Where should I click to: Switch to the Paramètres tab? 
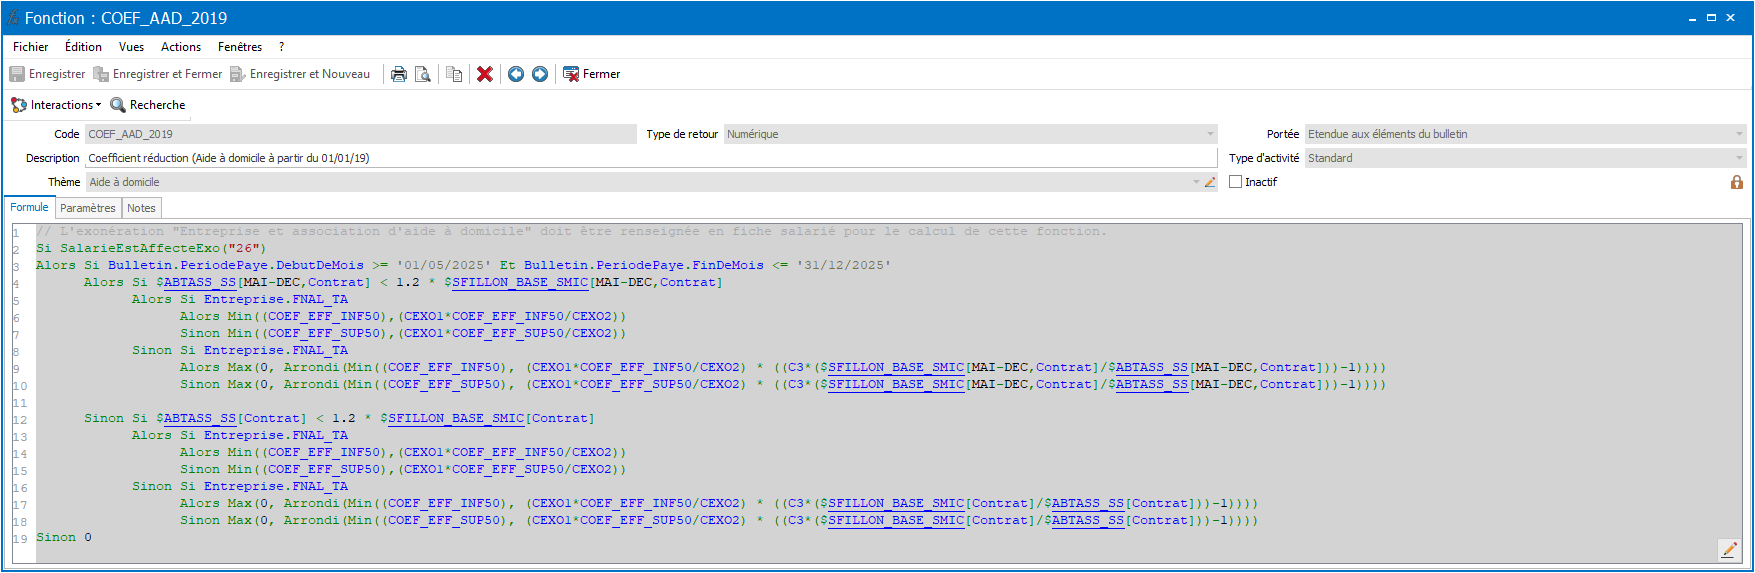[x=88, y=208]
